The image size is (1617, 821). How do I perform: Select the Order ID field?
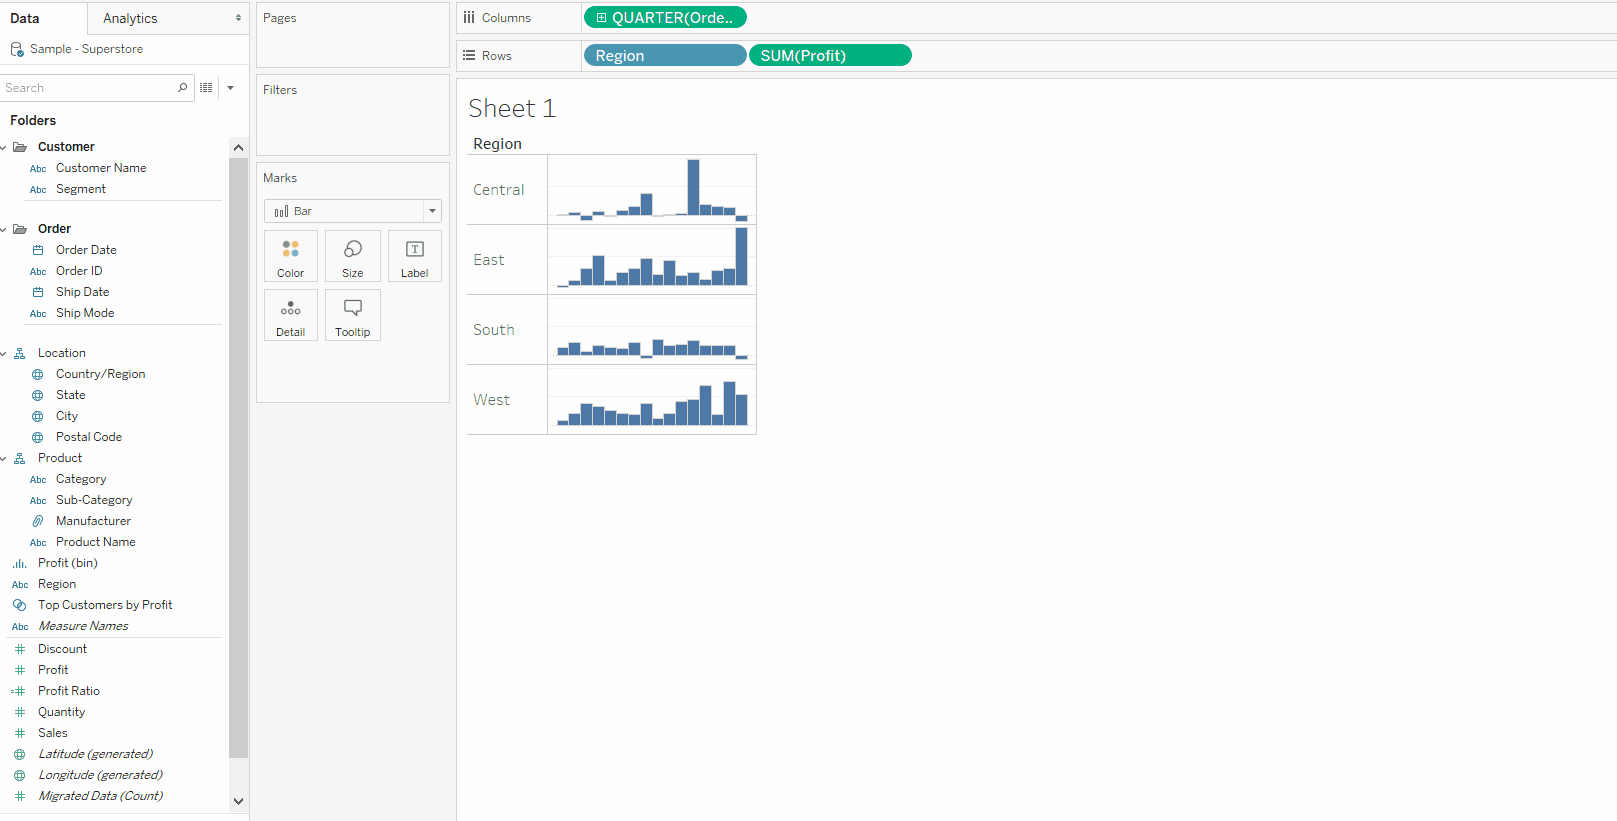(x=79, y=271)
